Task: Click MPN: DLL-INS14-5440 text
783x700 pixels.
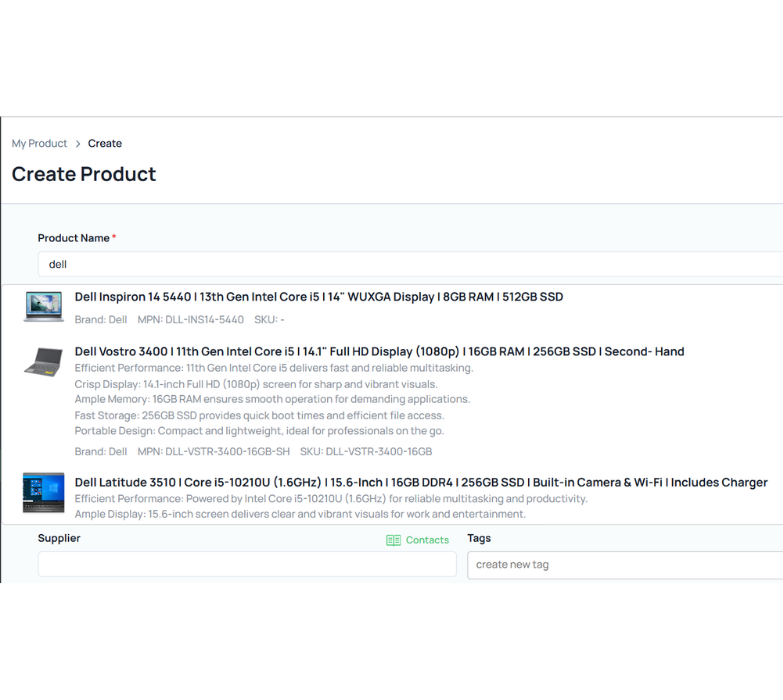Action: [191, 320]
